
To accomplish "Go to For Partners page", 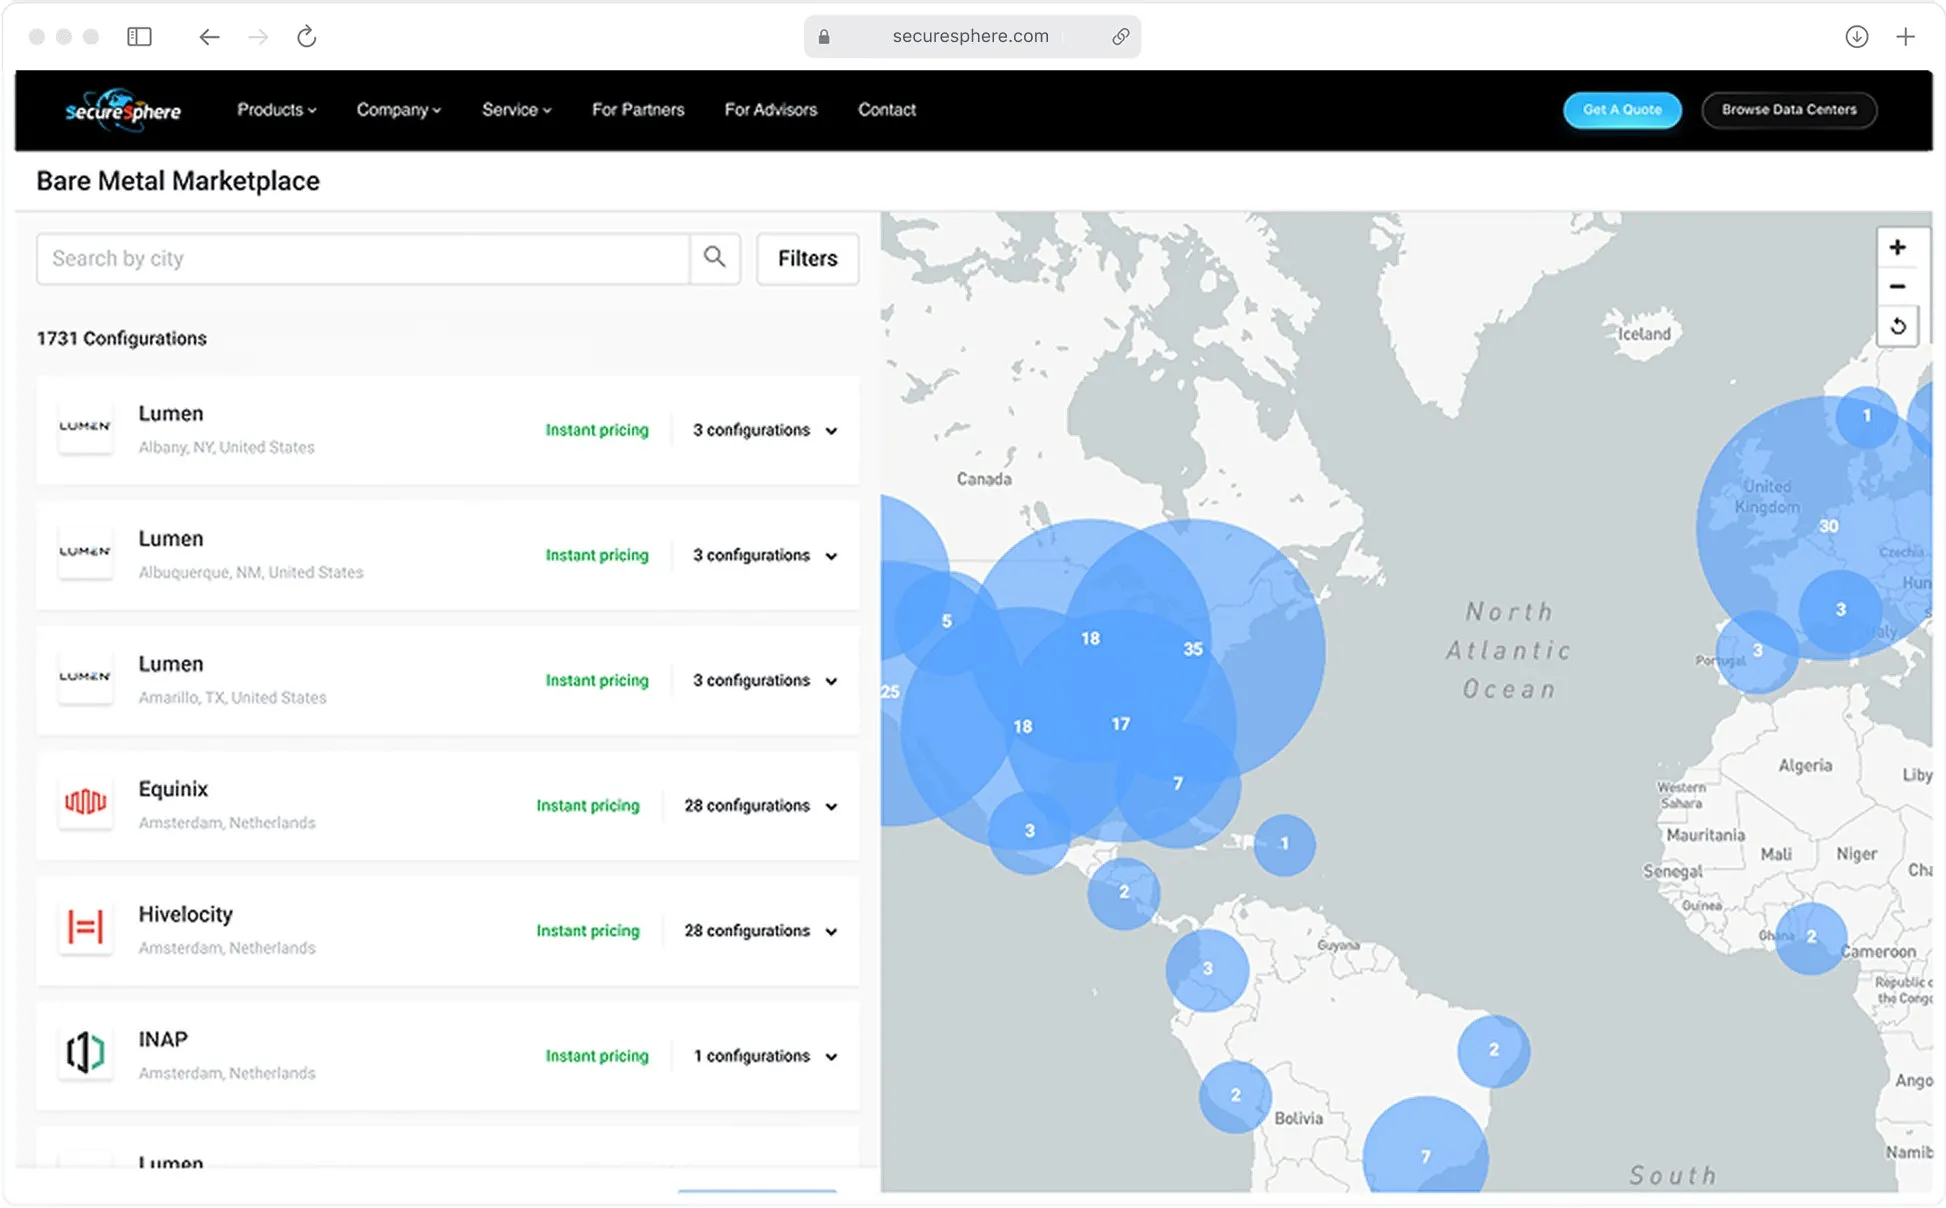I will 638,110.
